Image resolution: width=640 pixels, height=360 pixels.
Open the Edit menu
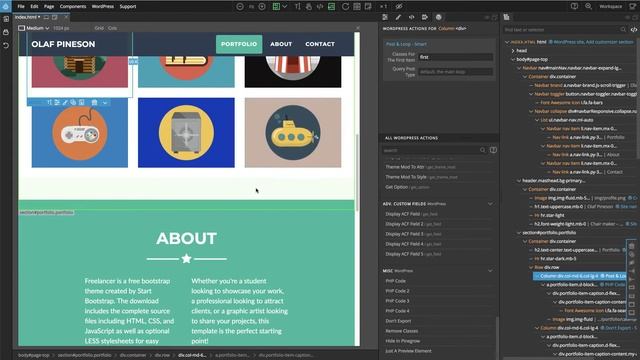click(x=34, y=7)
